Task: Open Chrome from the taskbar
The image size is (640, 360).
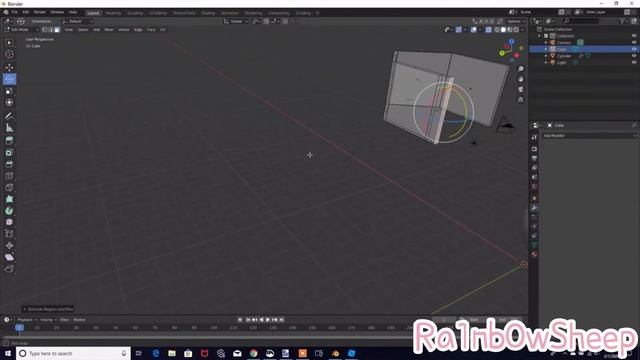Action: (x=253, y=353)
